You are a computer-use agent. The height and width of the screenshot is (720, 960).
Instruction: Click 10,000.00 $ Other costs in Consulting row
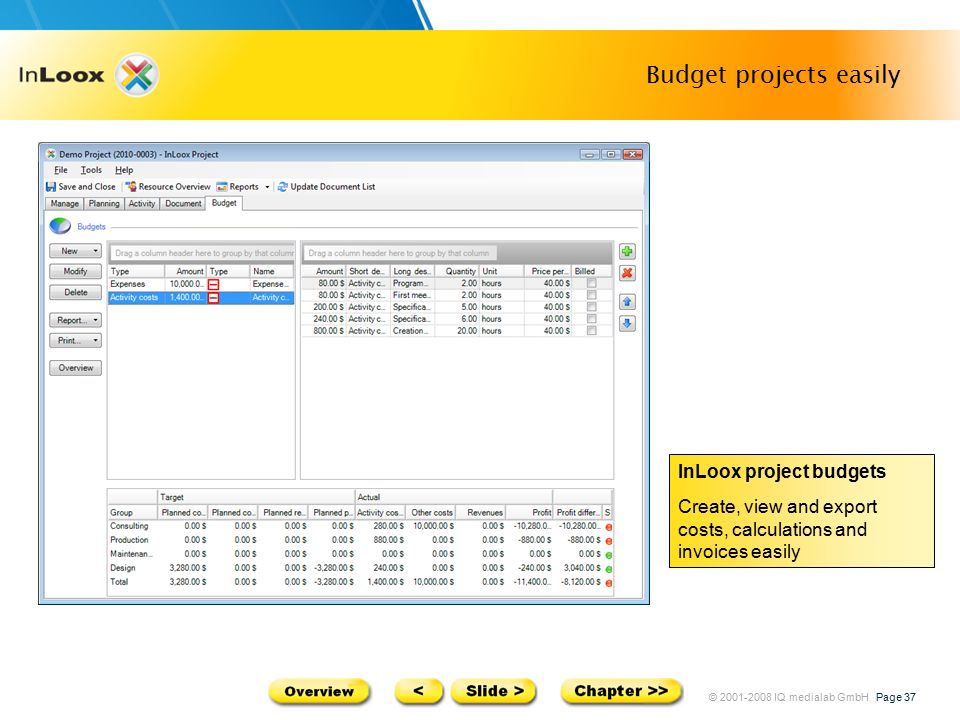(433, 527)
